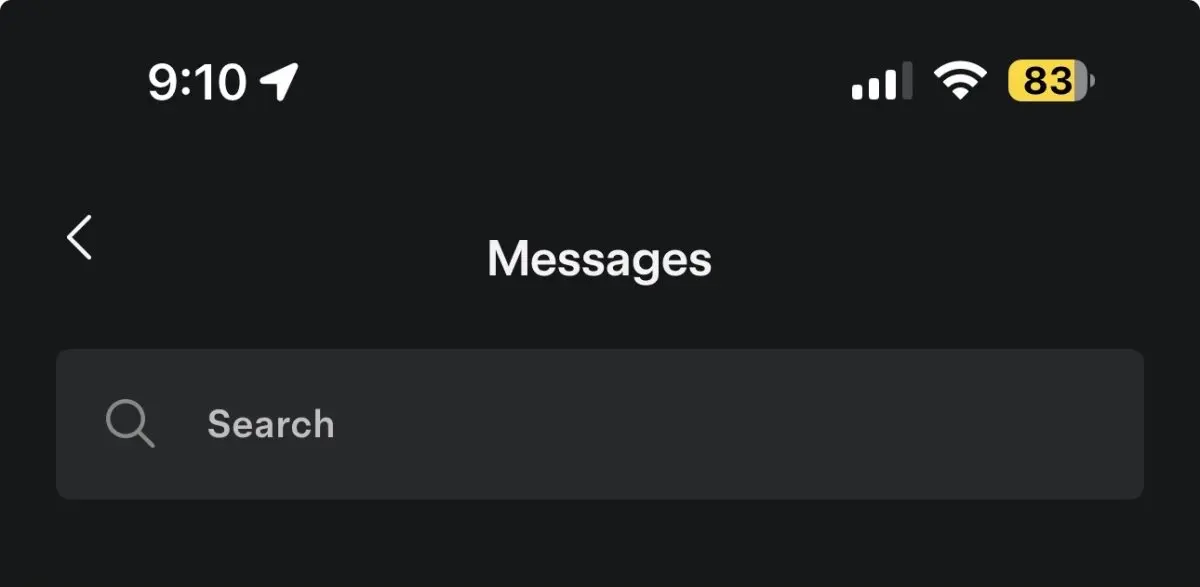The width and height of the screenshot is (1200, 587).
Task: Click the 83 battery percentage number
Action: 1047,81
